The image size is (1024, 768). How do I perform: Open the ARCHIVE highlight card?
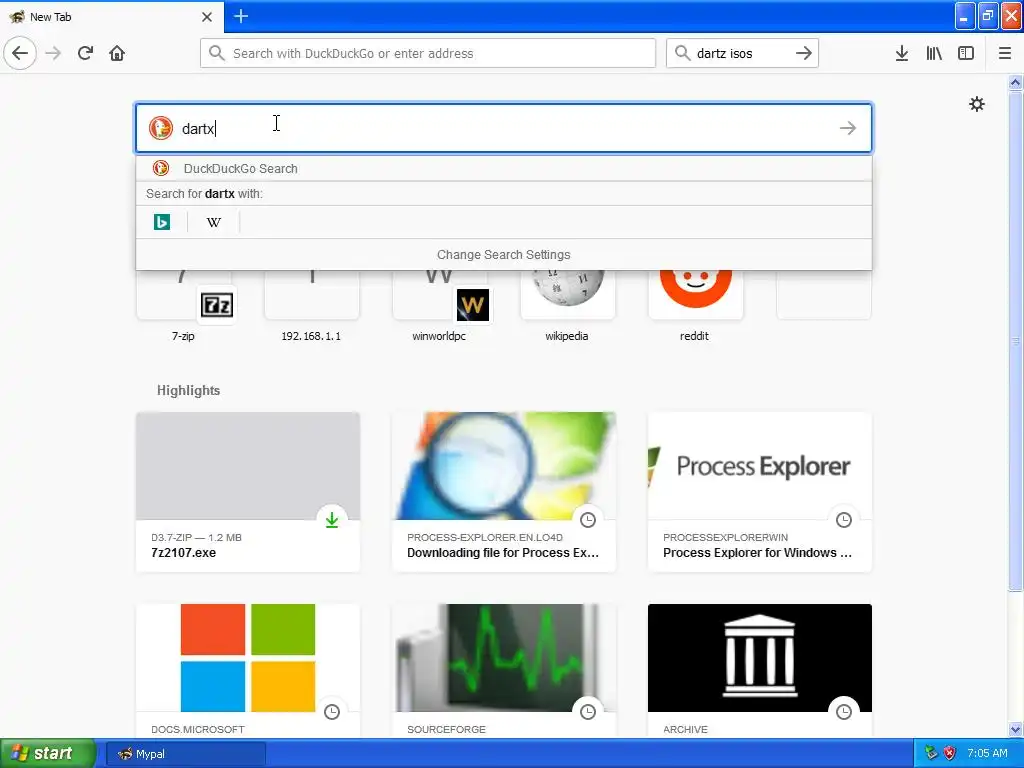point(760,671)
